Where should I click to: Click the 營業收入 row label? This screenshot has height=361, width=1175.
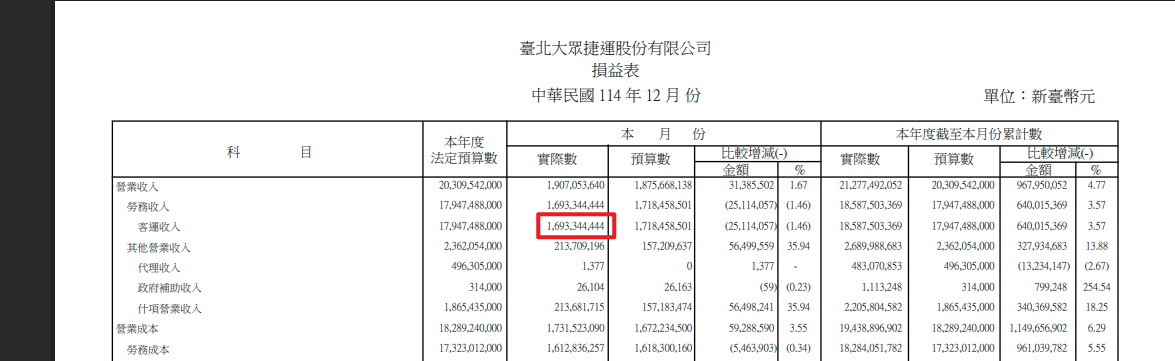click(136, 186)
